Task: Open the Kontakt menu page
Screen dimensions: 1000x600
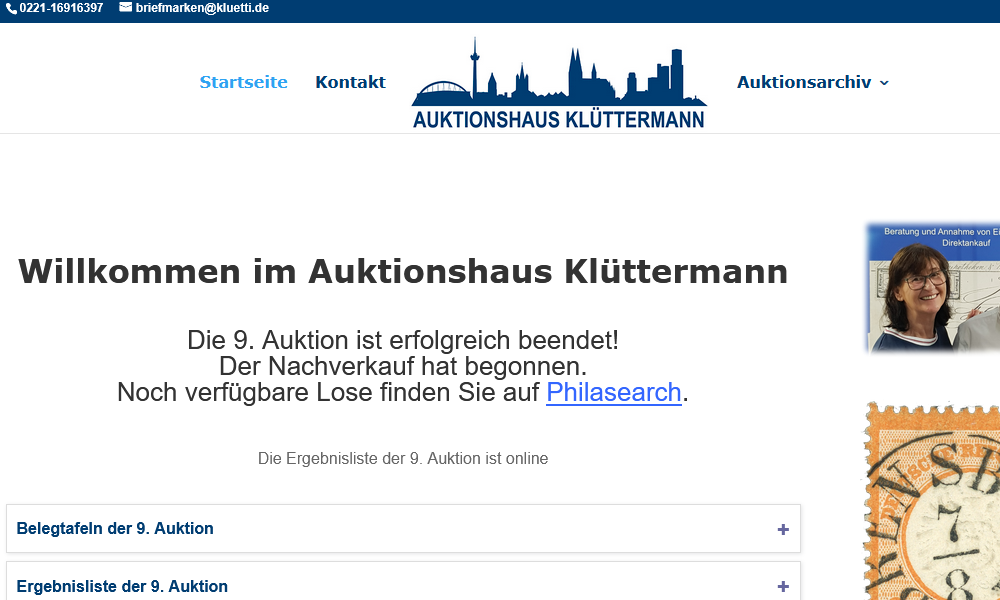Action: [x=350, y=82]
